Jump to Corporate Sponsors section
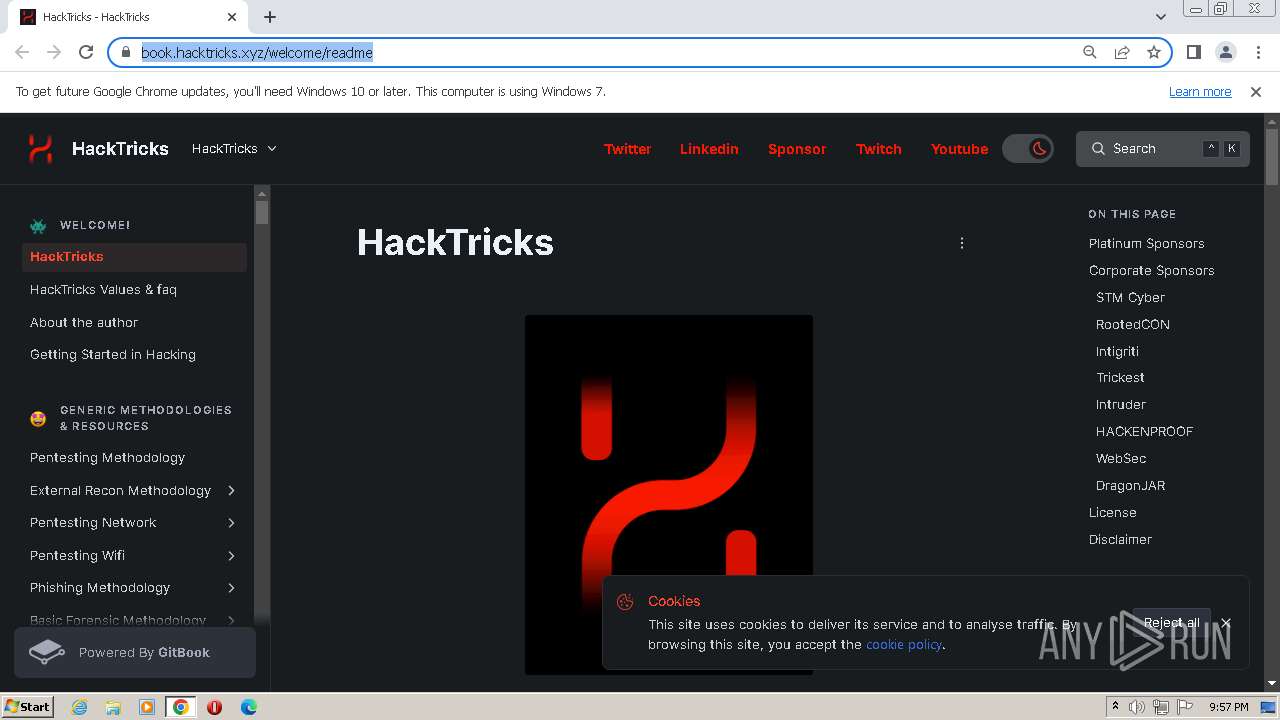 [1151, 270]
